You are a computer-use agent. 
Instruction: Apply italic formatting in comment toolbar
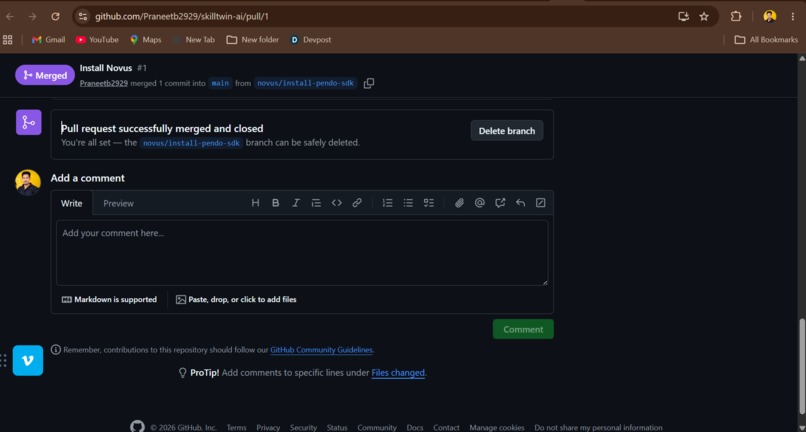pos(296,203)
